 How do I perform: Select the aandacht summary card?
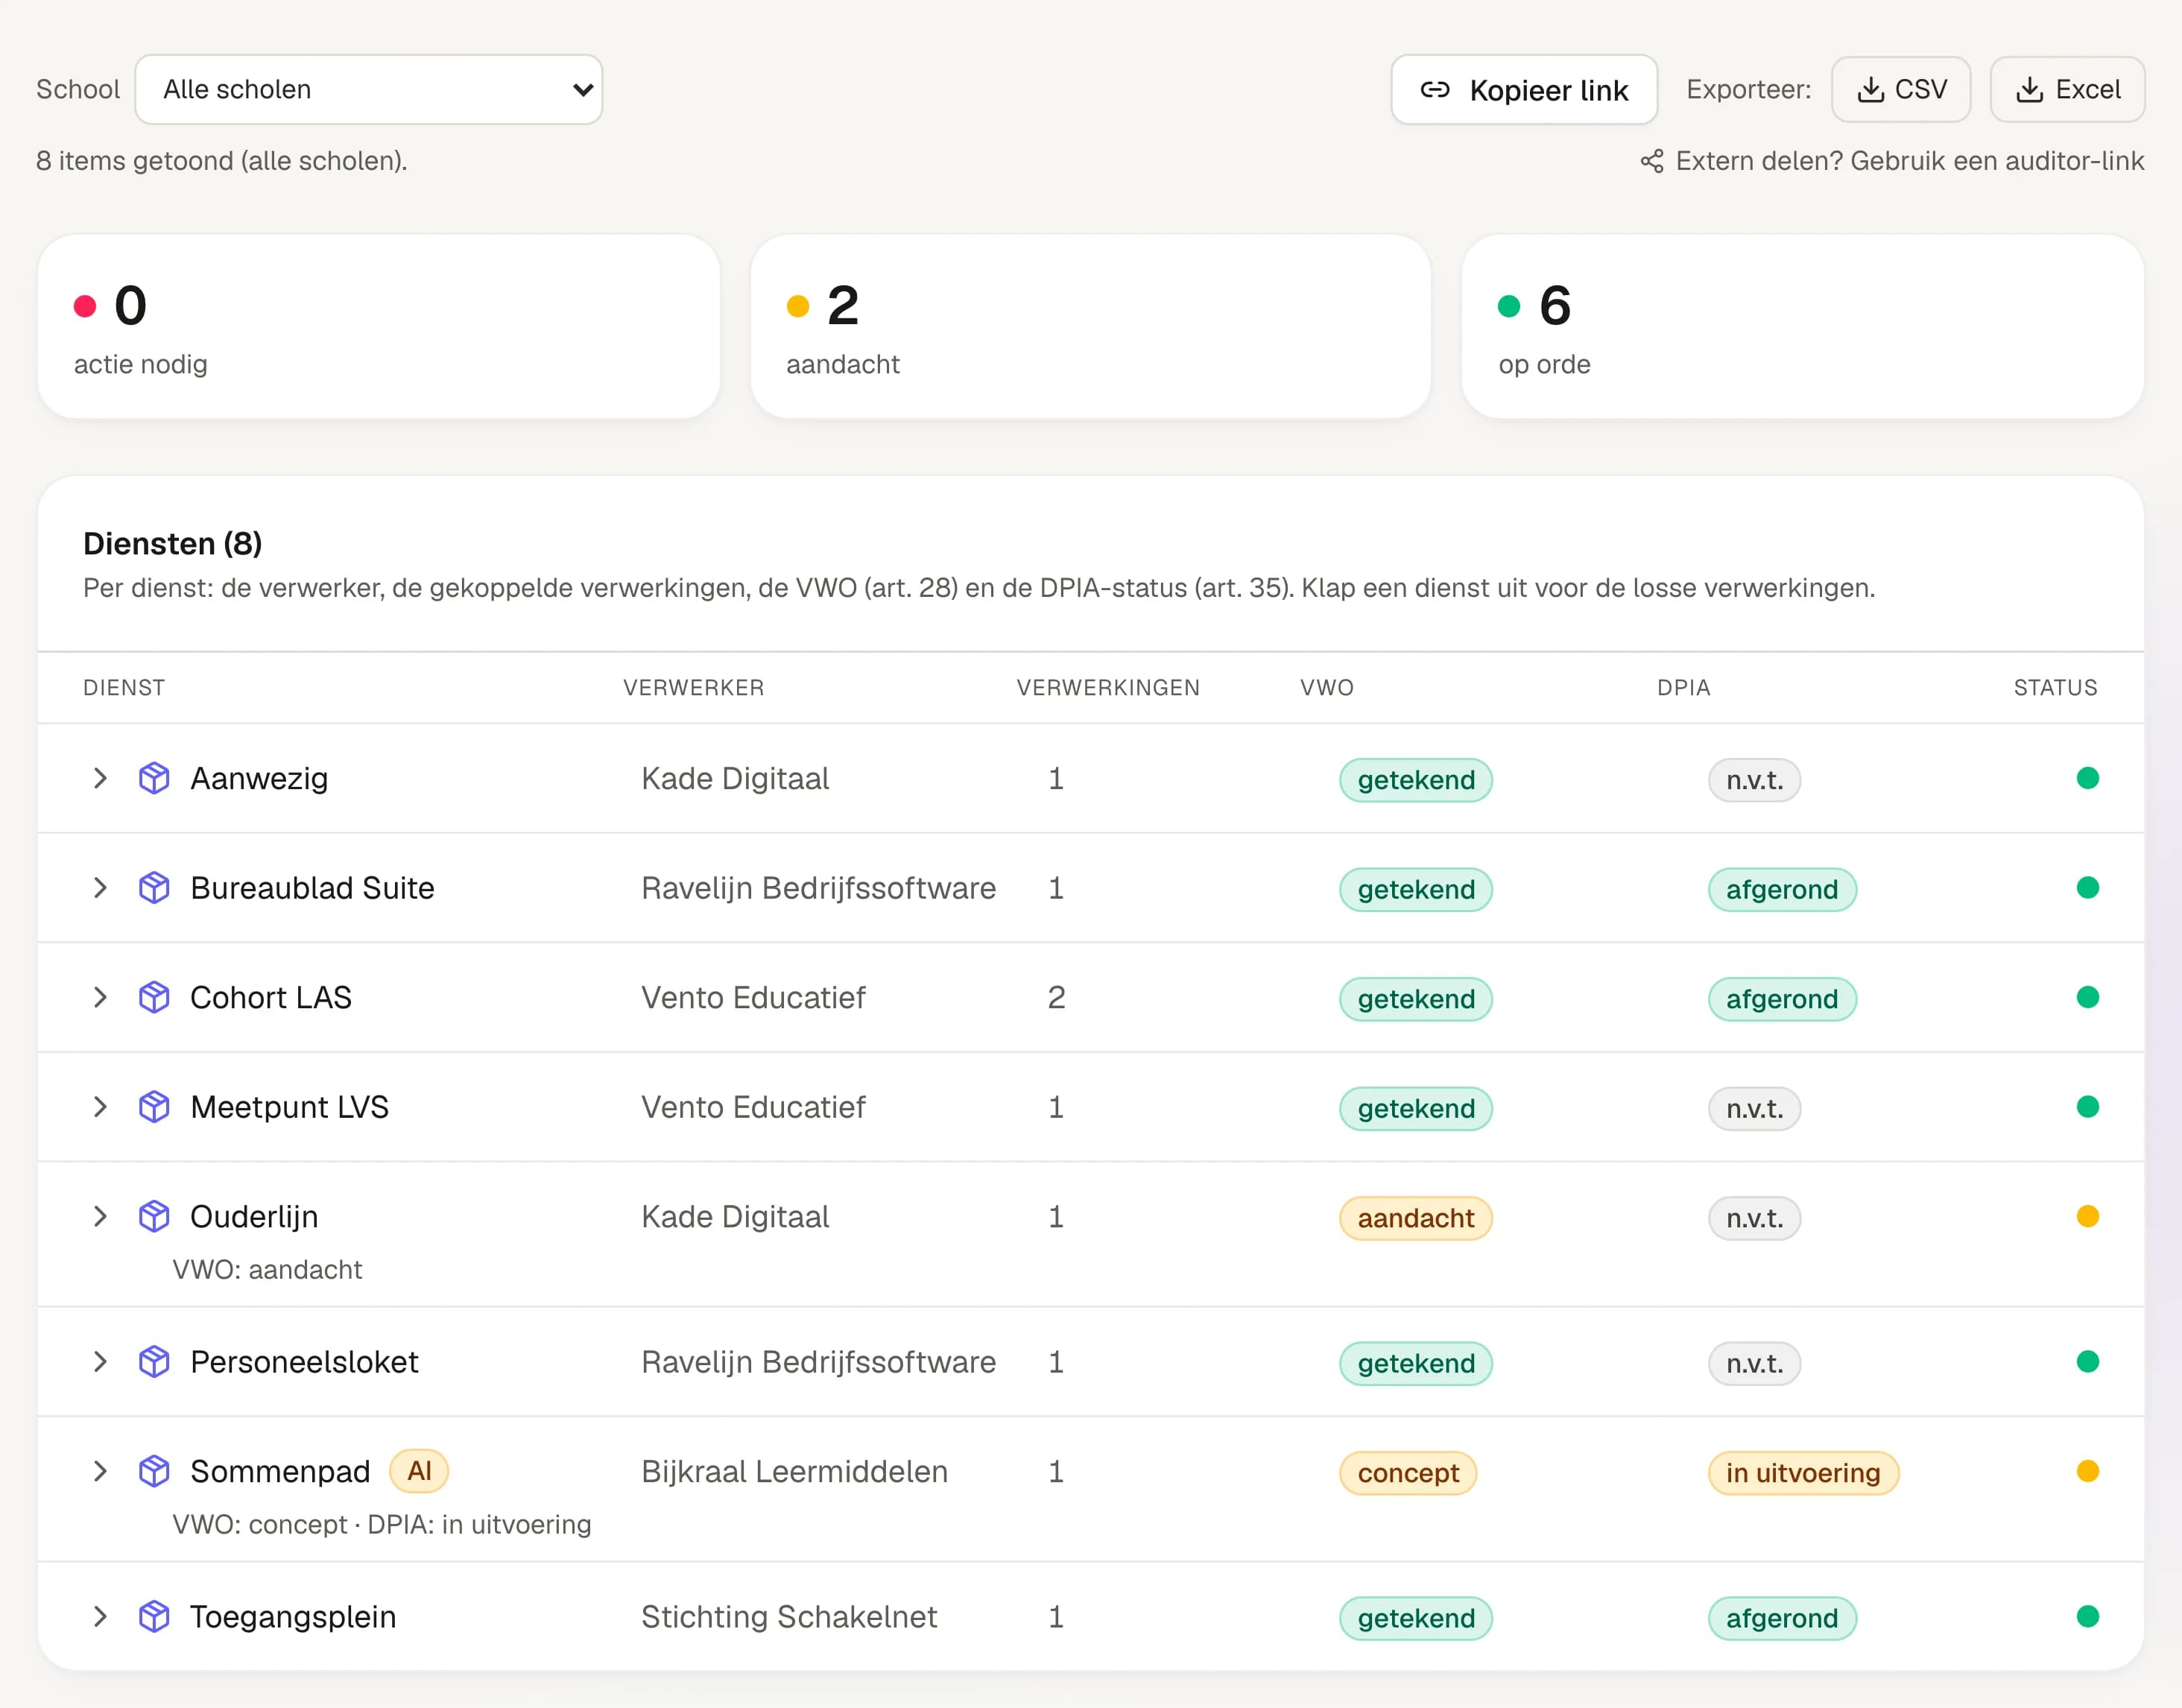tap(1091, 327)
